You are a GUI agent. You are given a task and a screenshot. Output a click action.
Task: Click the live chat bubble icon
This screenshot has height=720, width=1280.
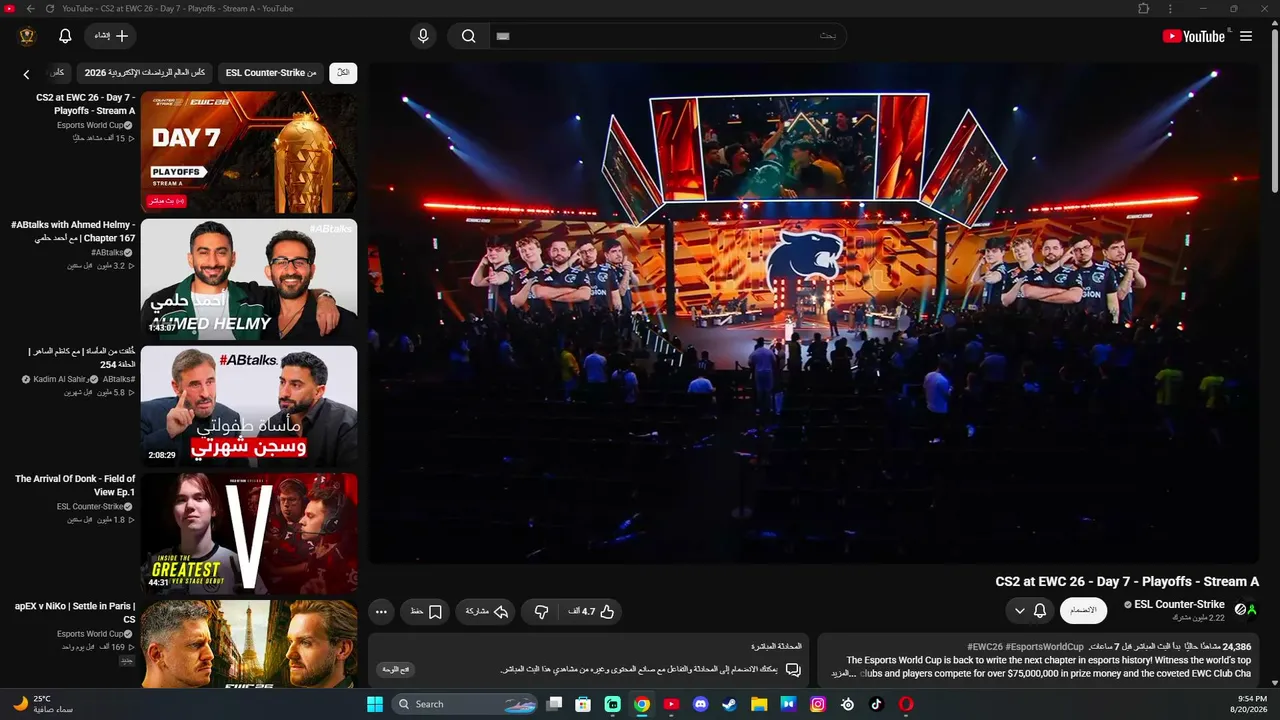tap(793, 669)
